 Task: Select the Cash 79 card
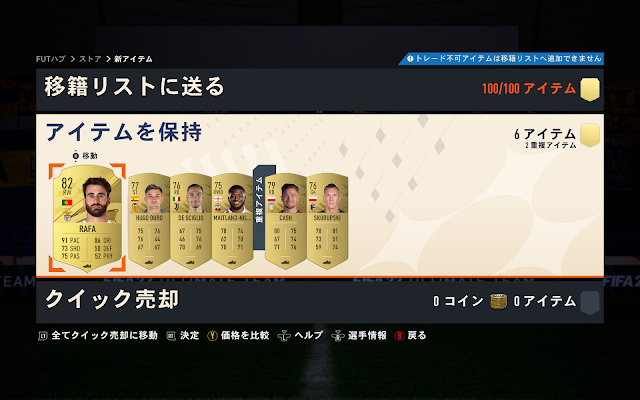tap(286, 221)
